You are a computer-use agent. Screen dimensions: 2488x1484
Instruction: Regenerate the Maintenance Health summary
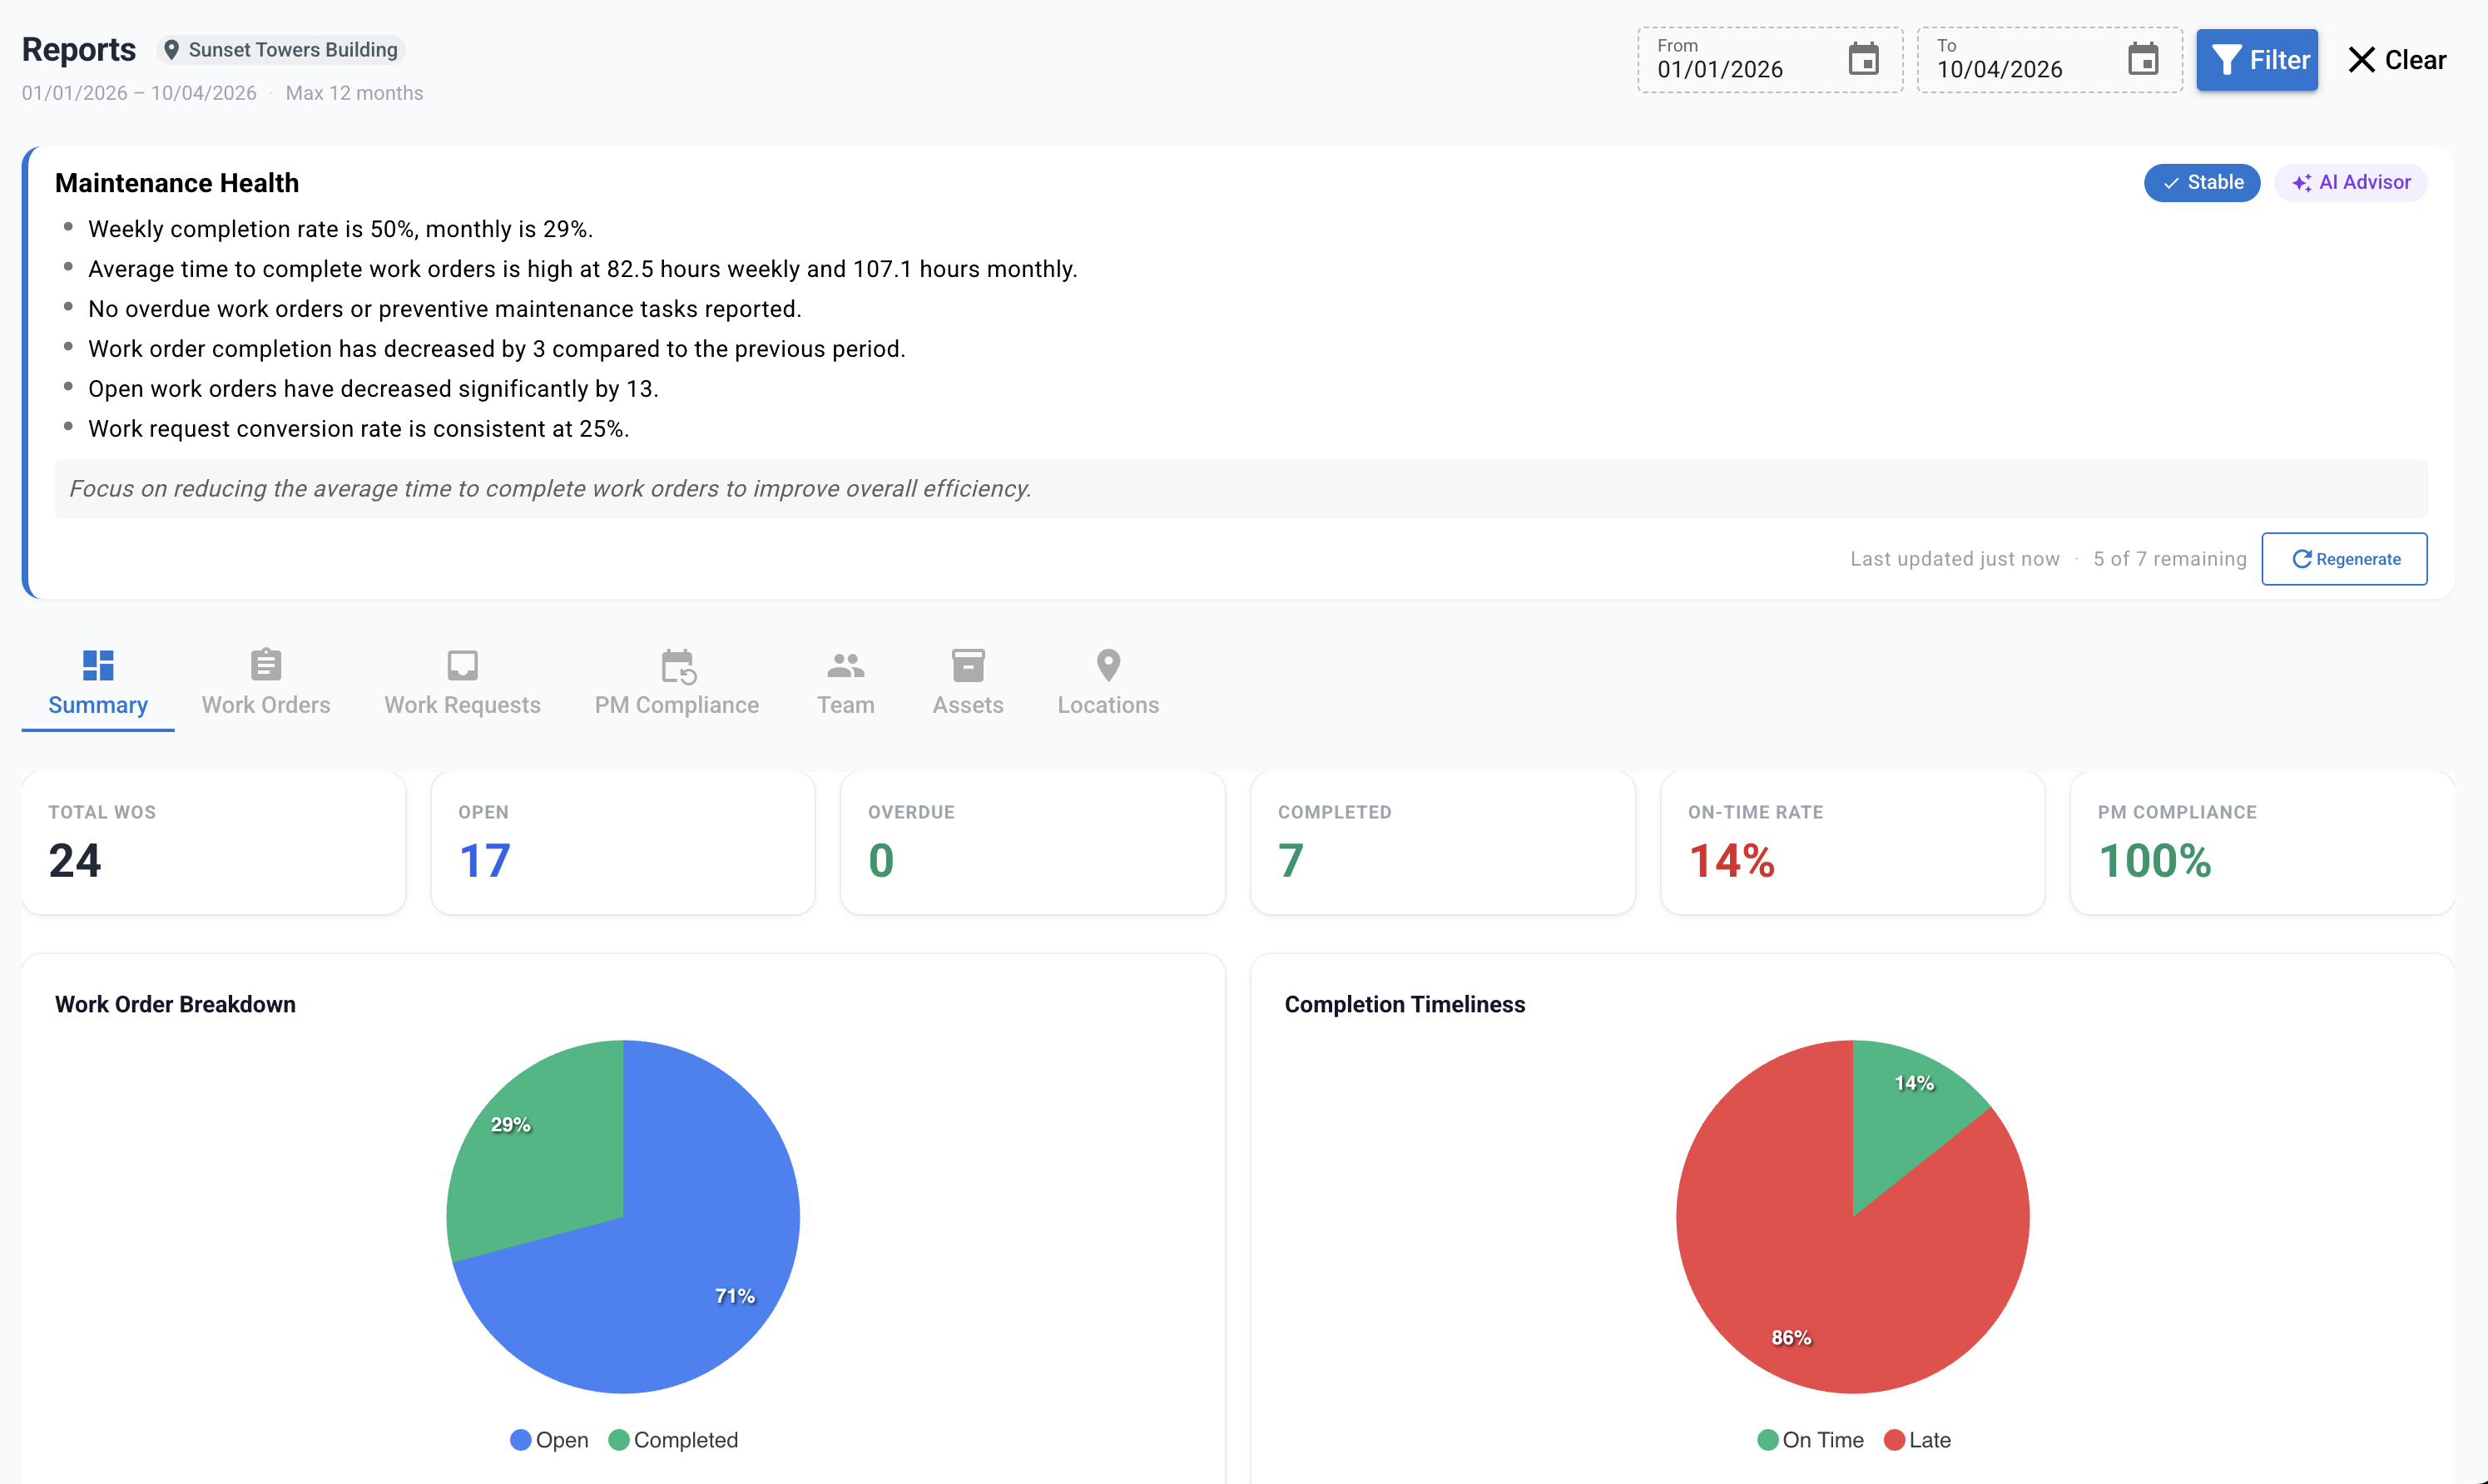pyautogui.click(x=2344, y=559)
